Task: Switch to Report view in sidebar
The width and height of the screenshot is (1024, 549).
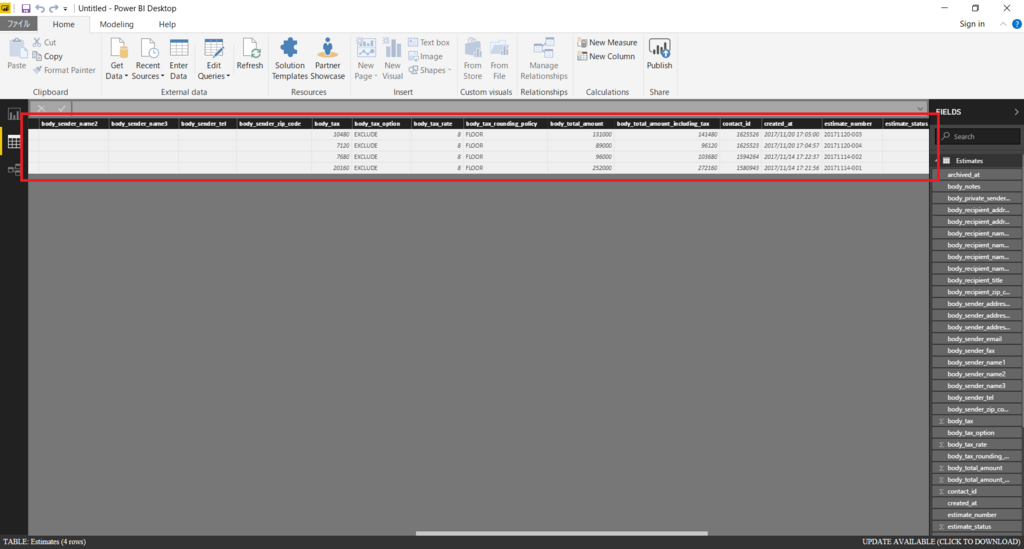Action: click(14, 114)
